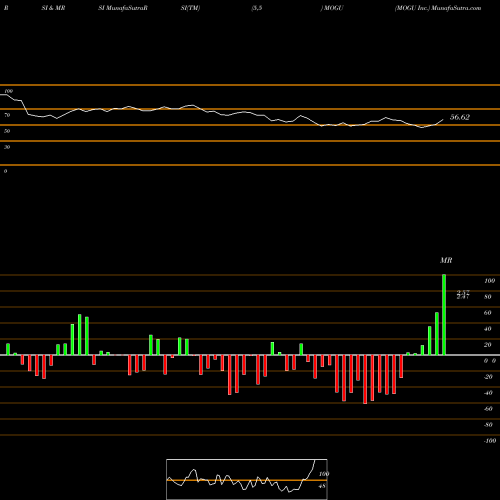Click the tallest green MR histogram bar
The image size is (500, 500).
444,315
